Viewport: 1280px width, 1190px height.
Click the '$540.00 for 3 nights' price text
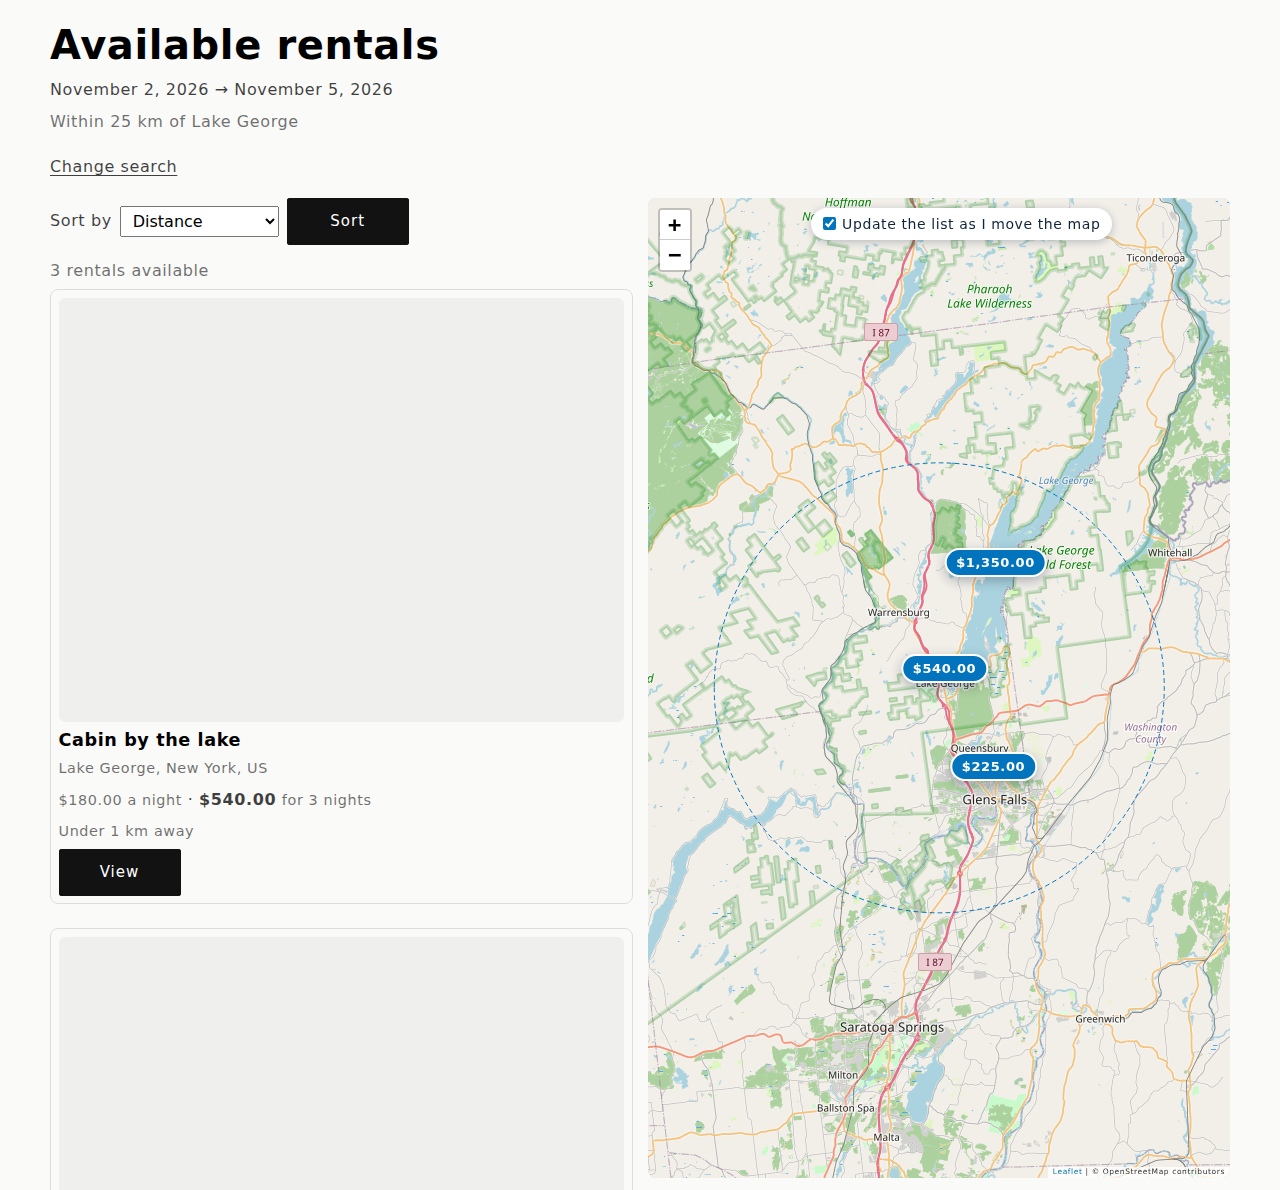[x=285, y=800]
